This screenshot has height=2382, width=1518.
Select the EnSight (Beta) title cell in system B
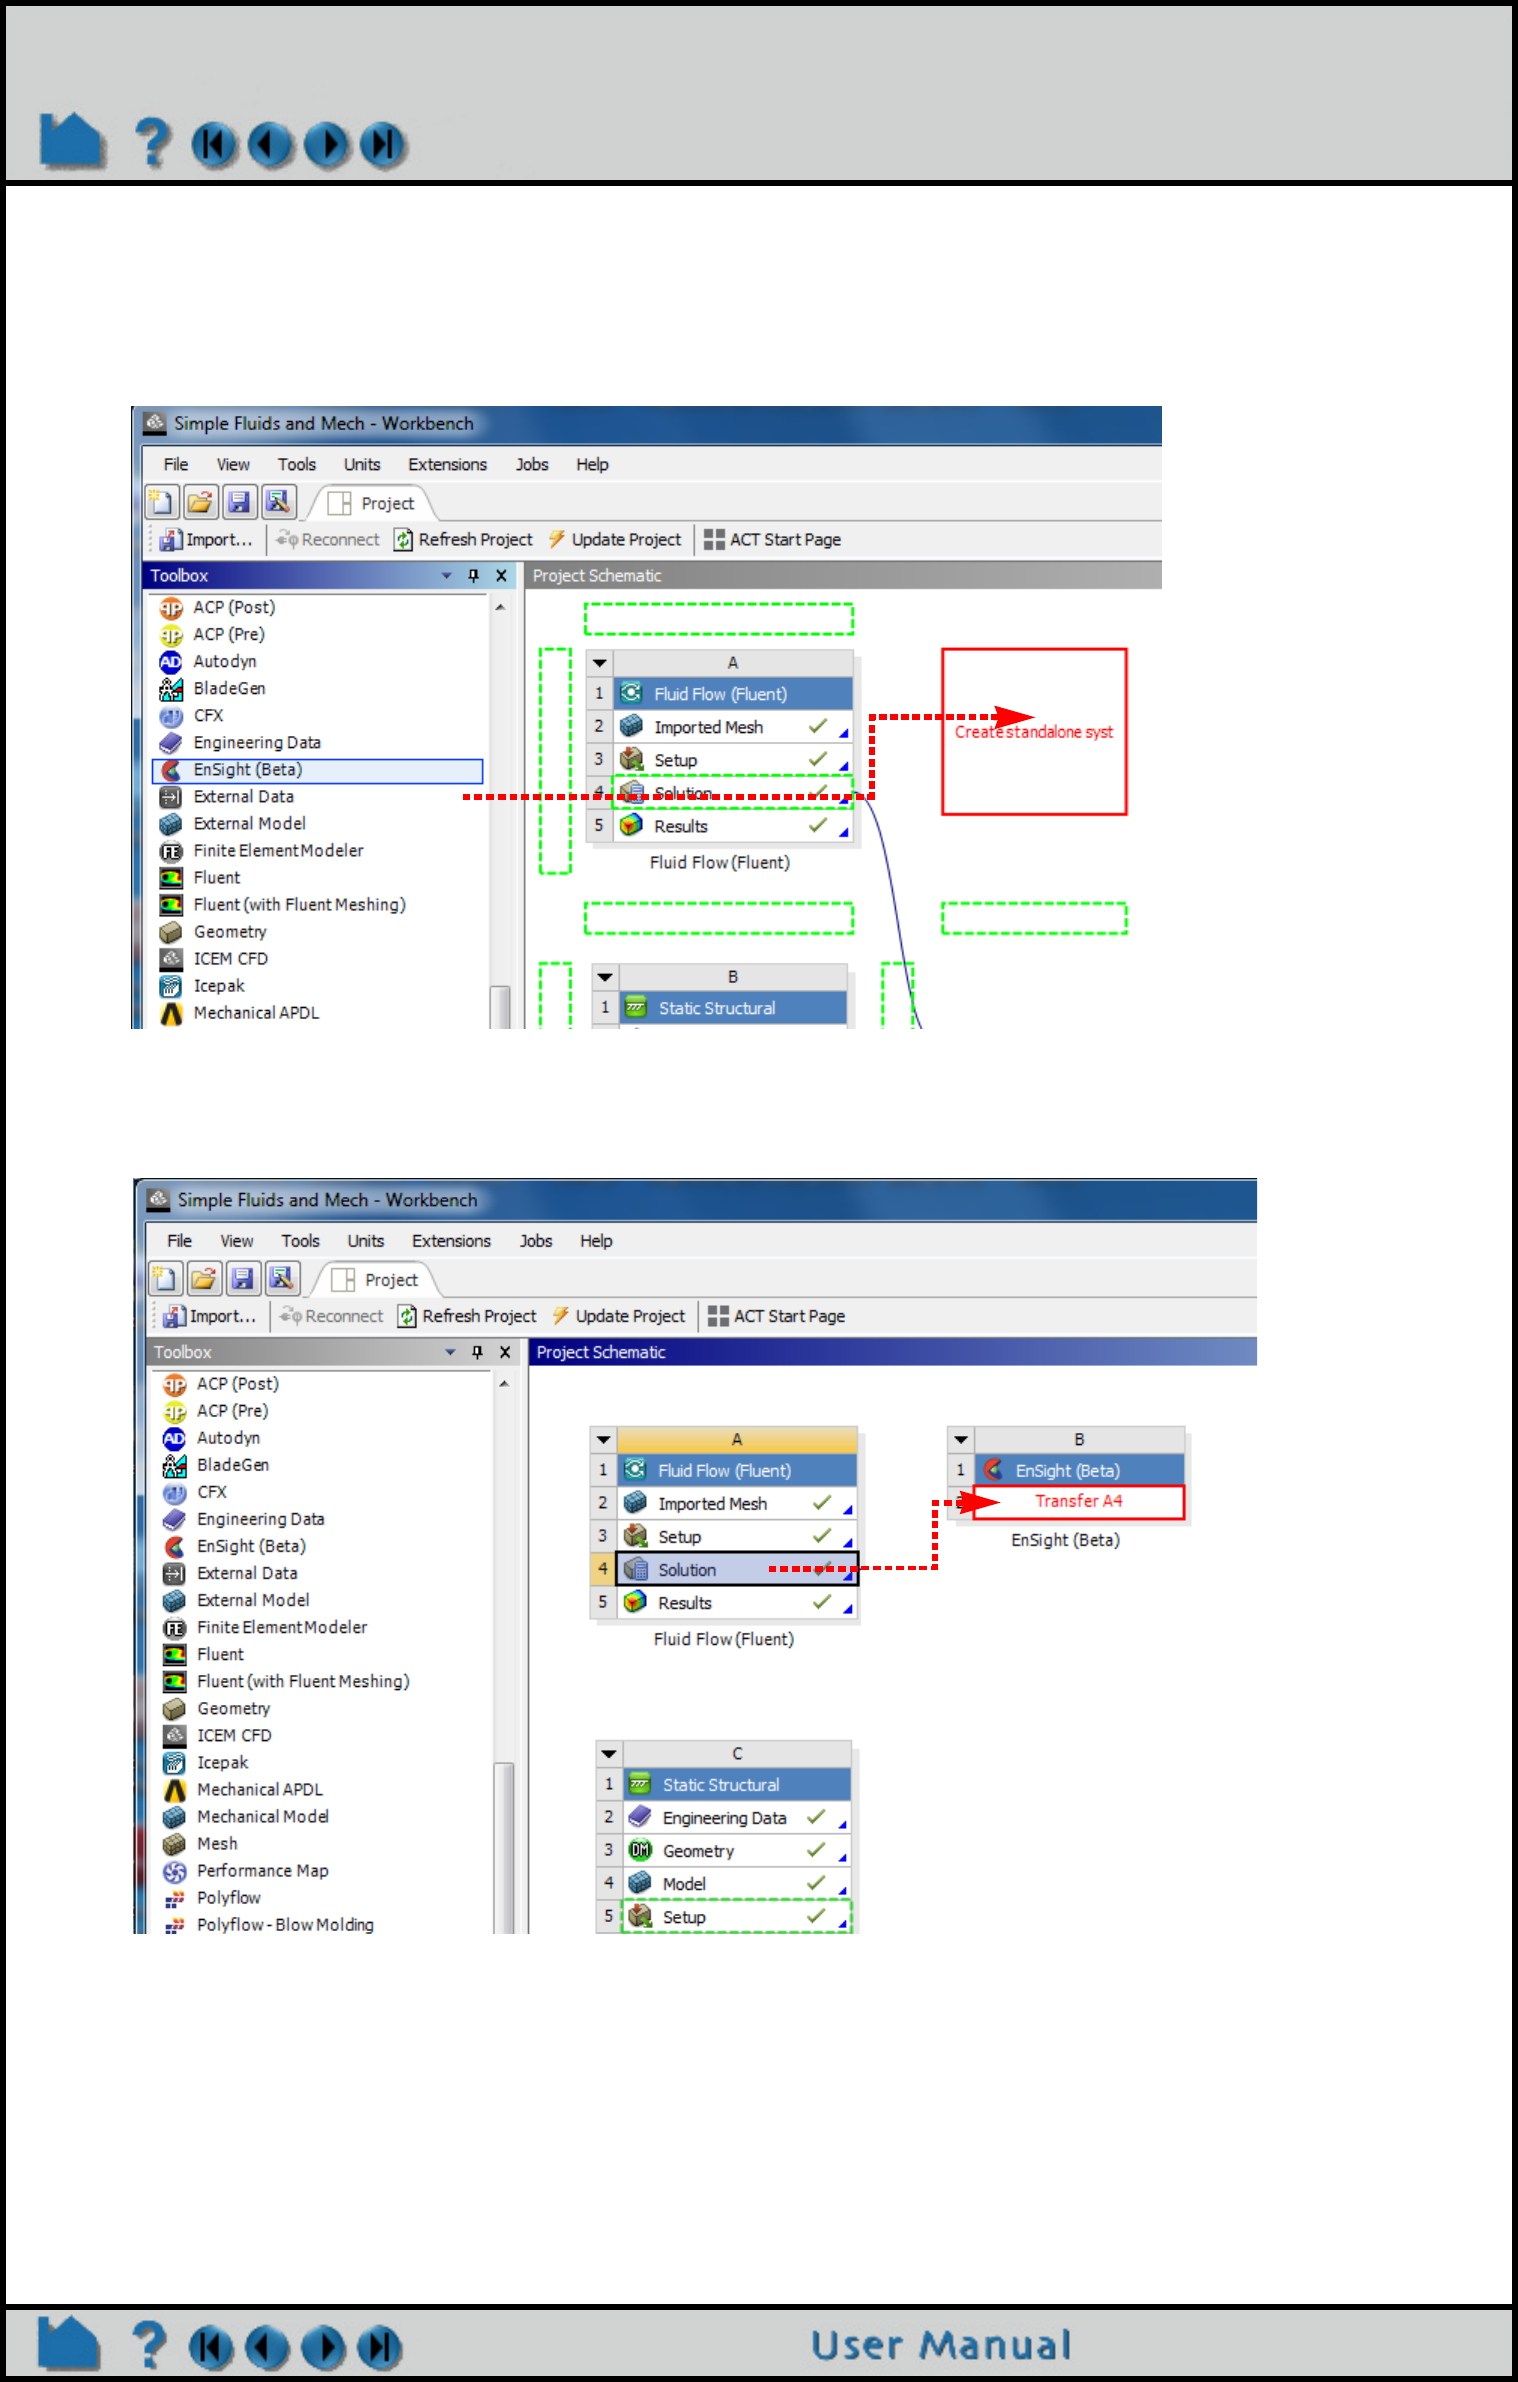pyautogui.click(x=1080, y=1470)
